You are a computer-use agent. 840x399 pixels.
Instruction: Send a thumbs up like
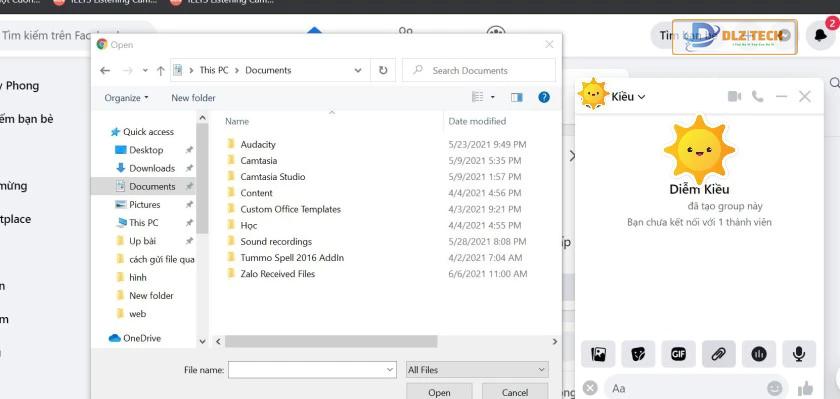tap(805, 389)
